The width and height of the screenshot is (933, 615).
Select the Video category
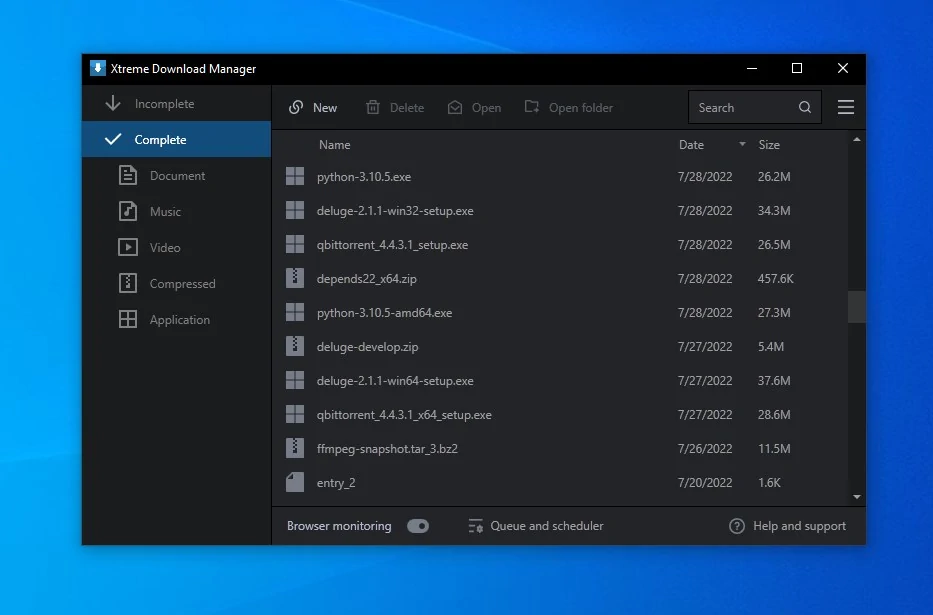click(166, 247)
